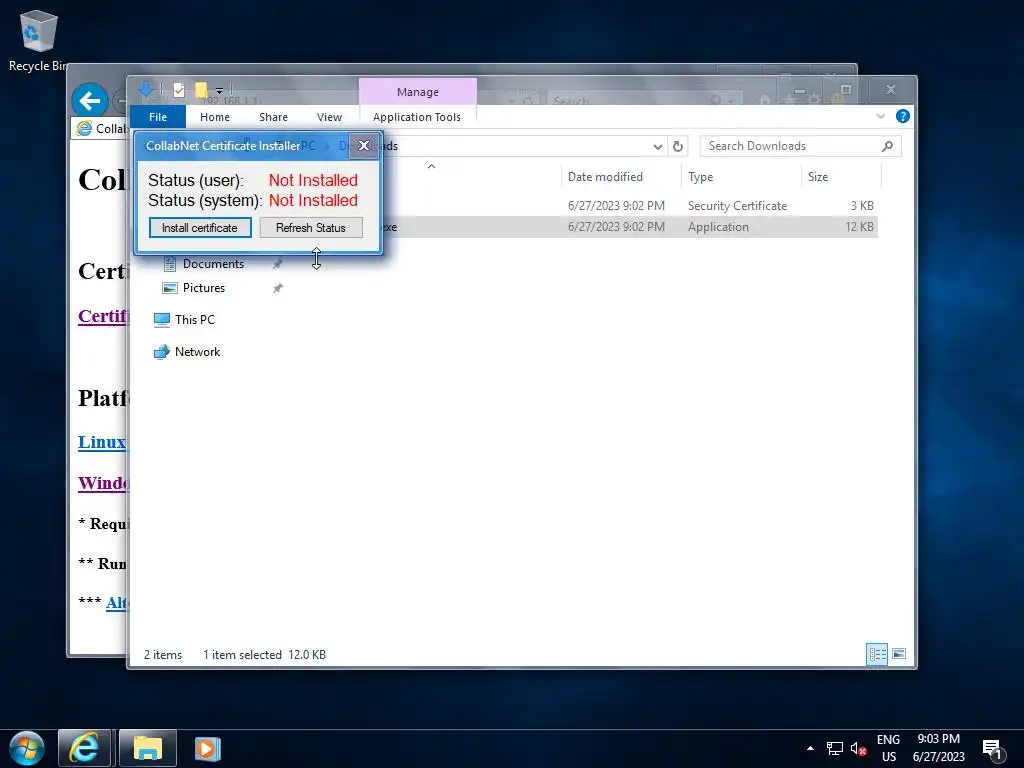Screen dimensions: 1024x768
Task: Select the Application file type cell
Action: [x=718, y=227]
